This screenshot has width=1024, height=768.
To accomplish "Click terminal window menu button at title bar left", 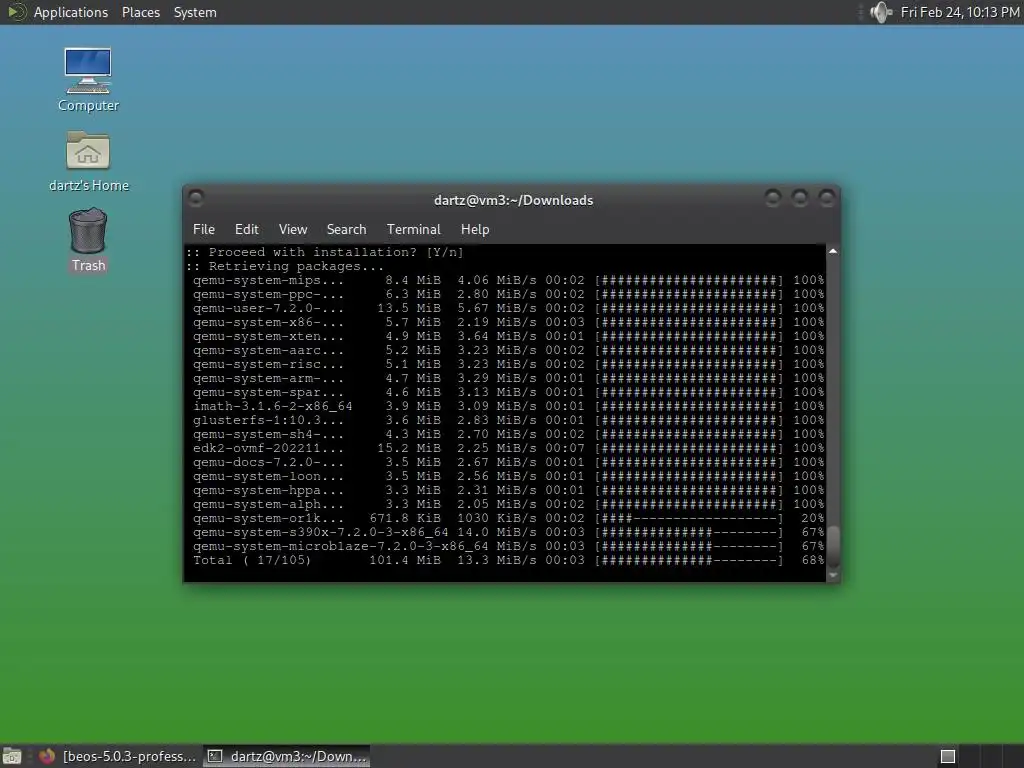I will [x=196, y=197].
